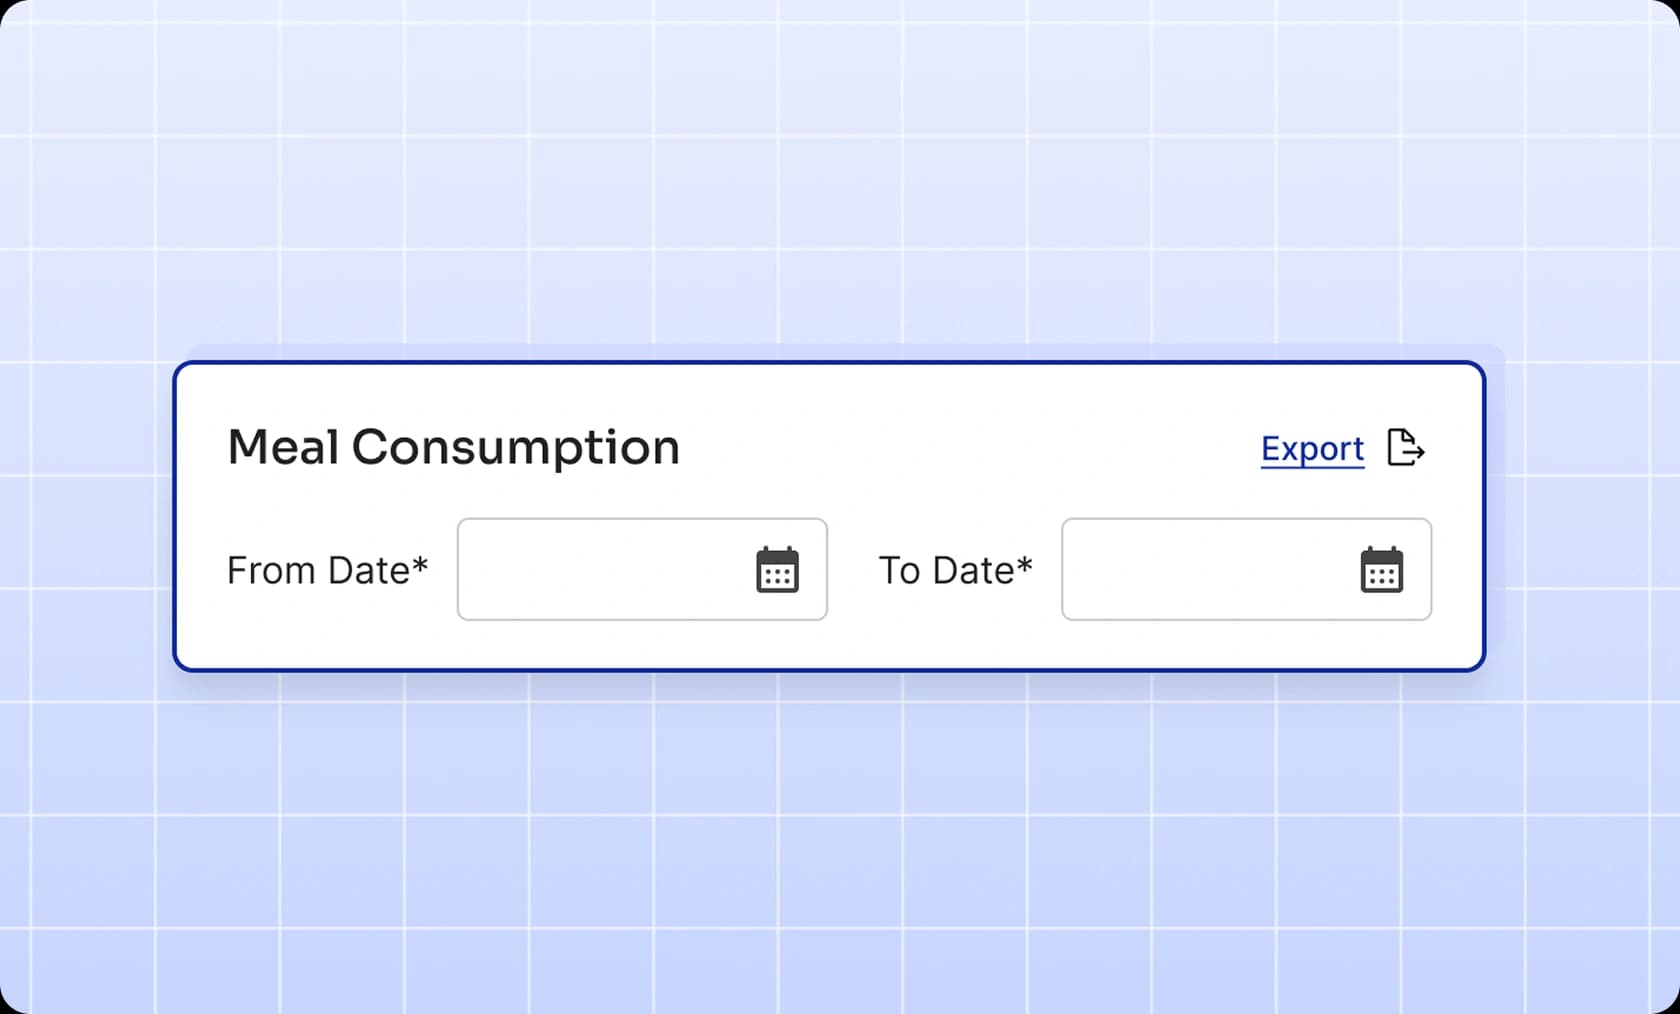Click the Meal Consumption heading
This screenshot has height=1014, width=1680.
click(x=454, y=447)
